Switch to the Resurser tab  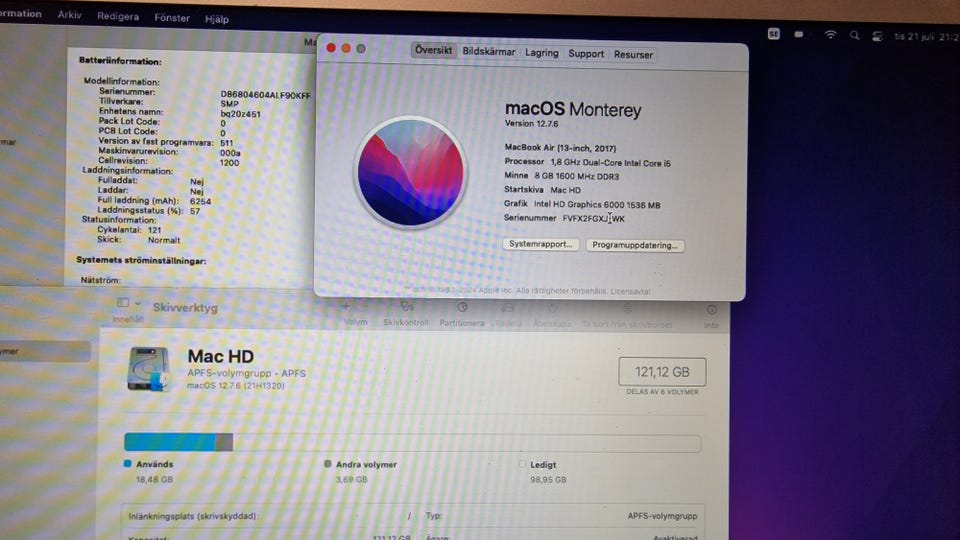[633, 54]
